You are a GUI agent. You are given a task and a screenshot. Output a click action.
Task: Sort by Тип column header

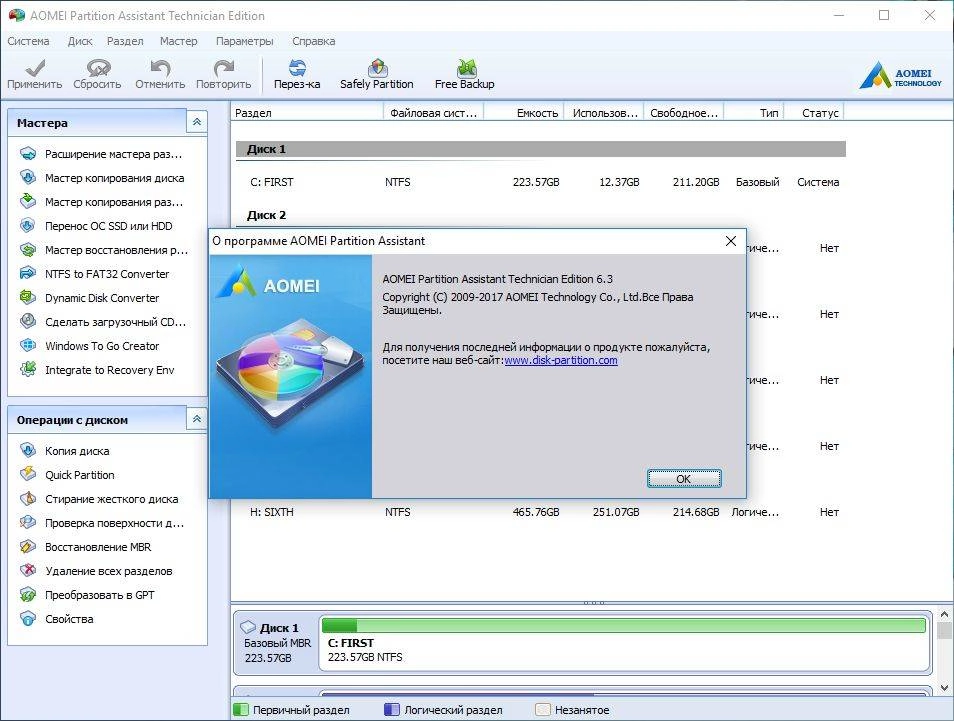753,113
